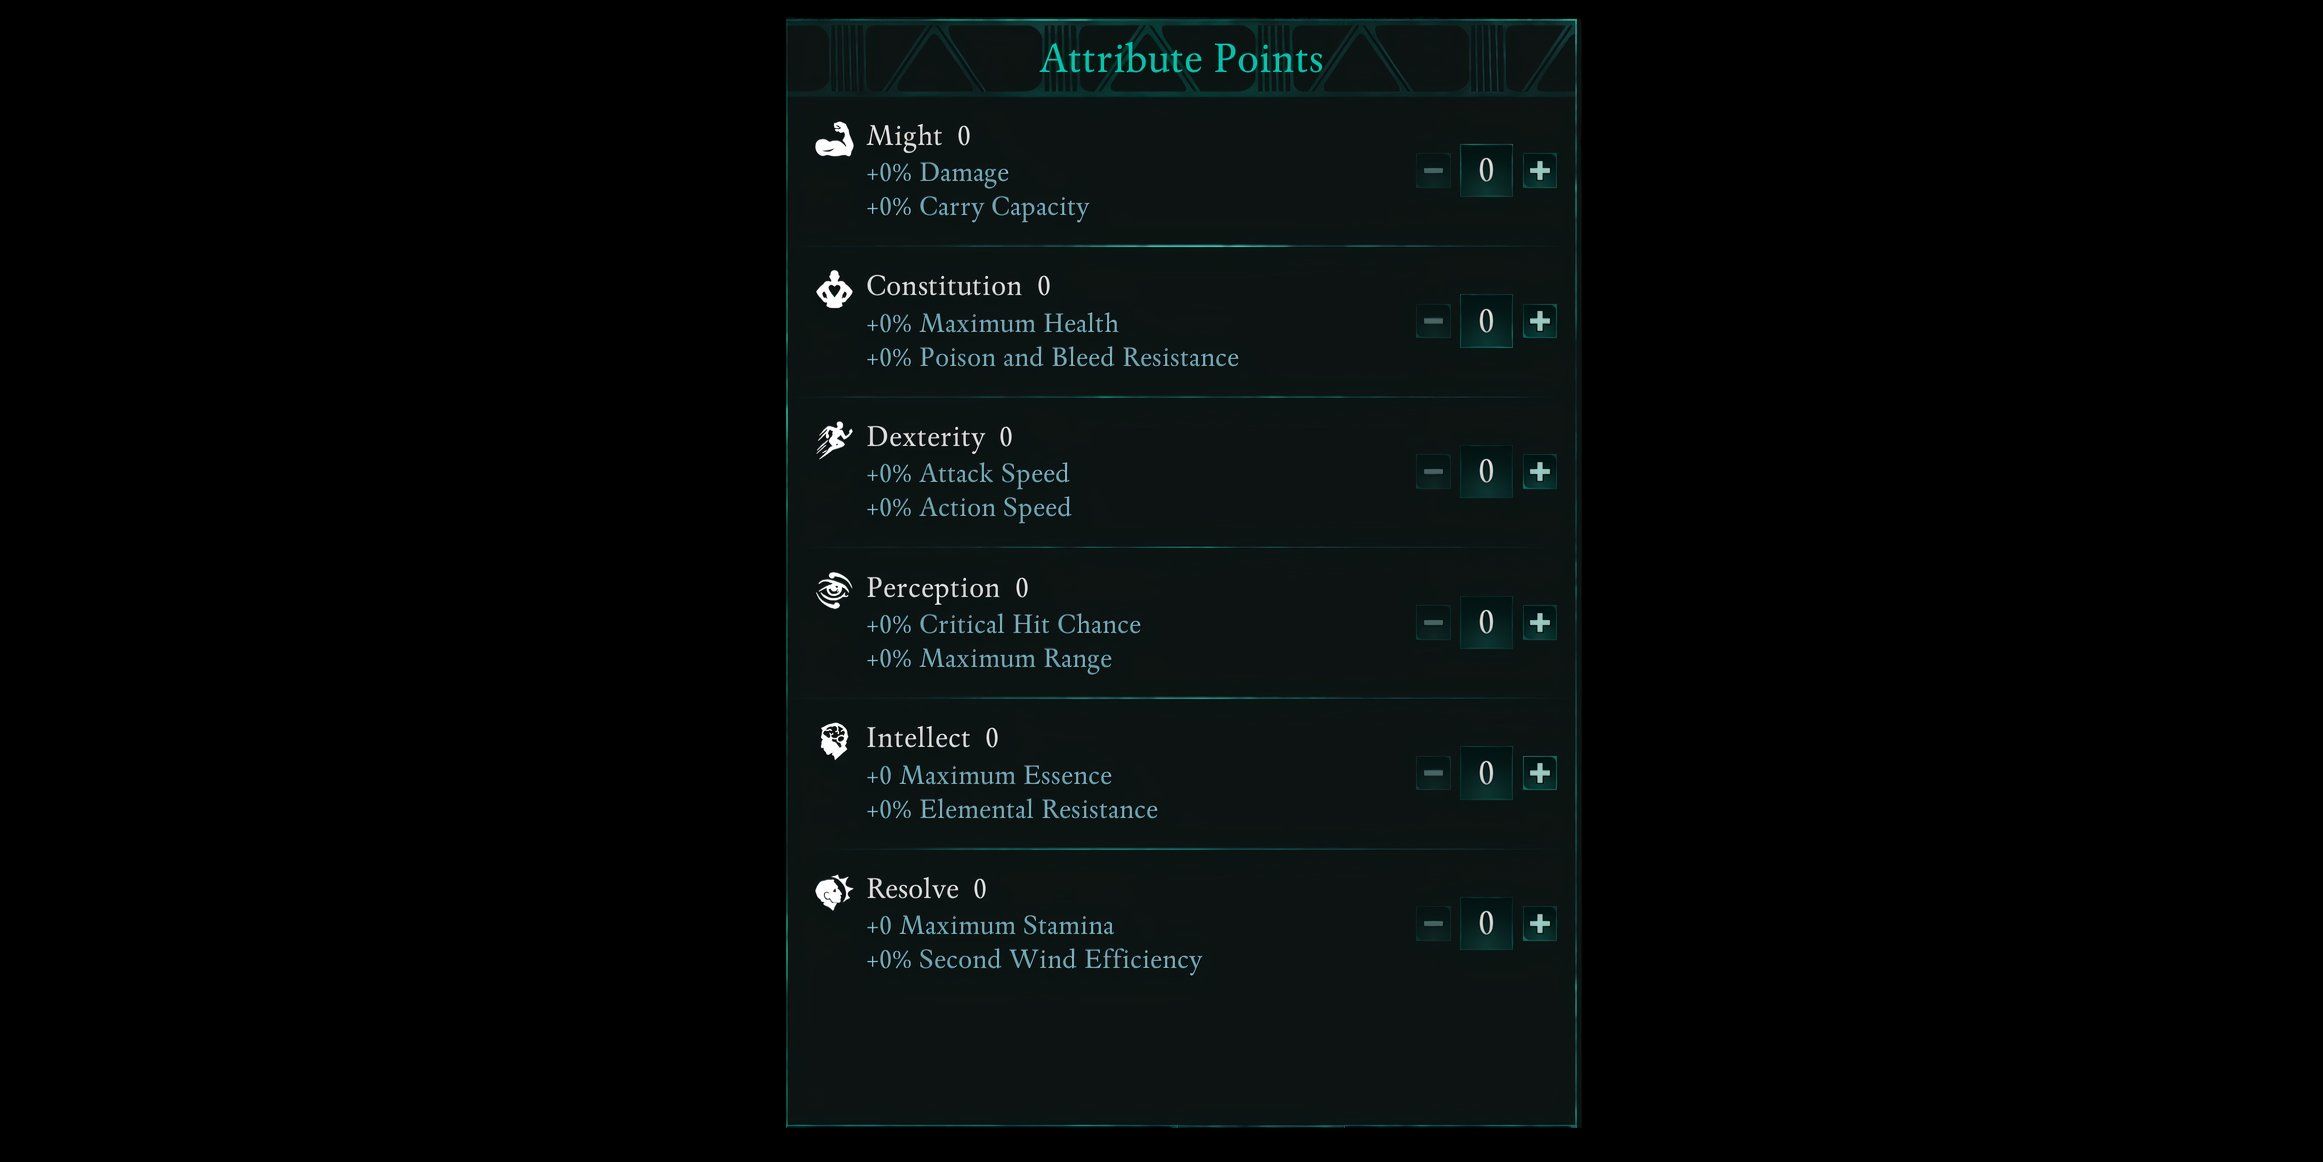
Task: Decrease Might with the minus button
Action: click(x=1433, y=171)
